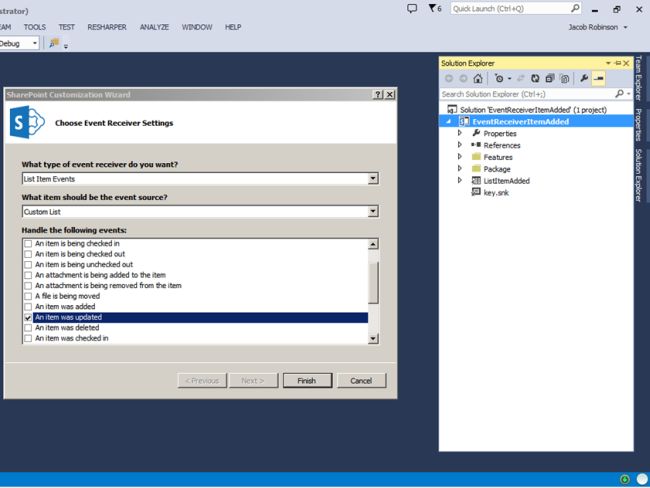Open the TEST menu

tap(66, 27)
